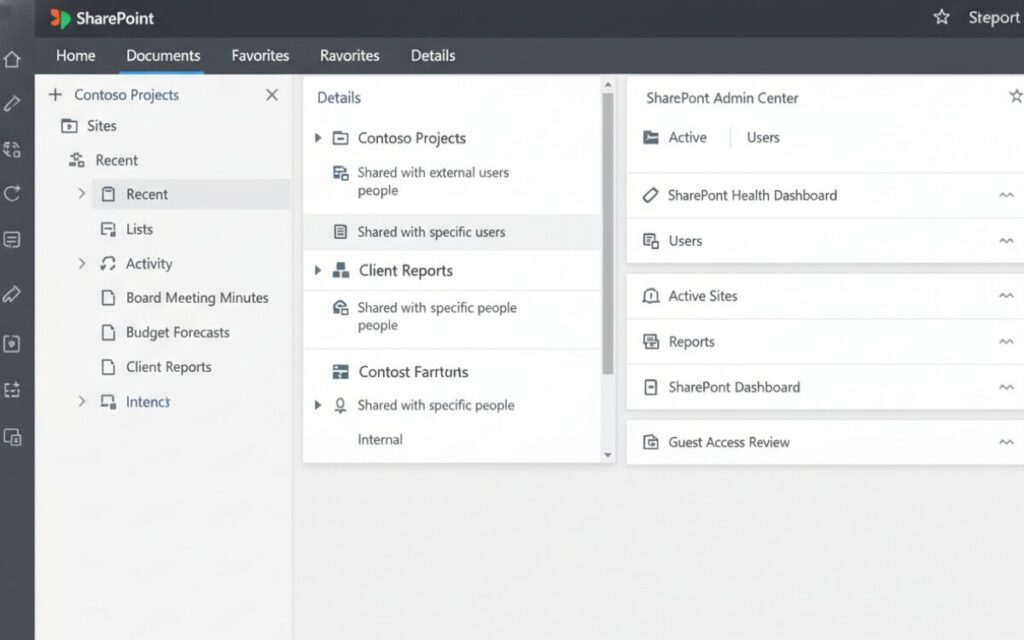Click the Users tab in Admin Center
The image size is (1024, 640).
coord(763,138)
